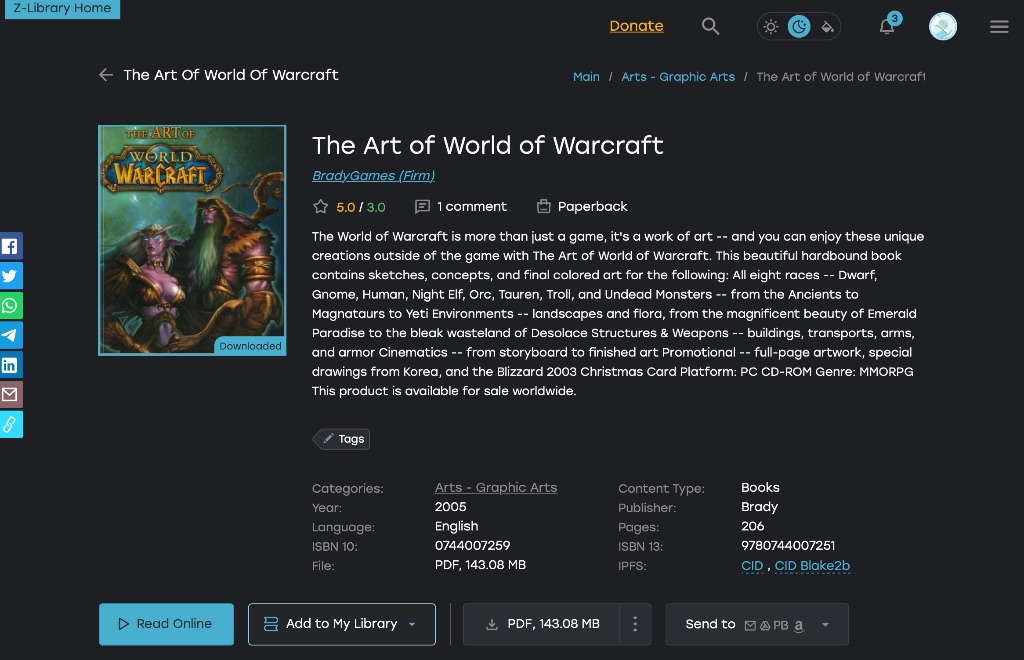1024x660 pixels.
Task: Click the 5.0 rating score
Action: click(x=345, y=208)
